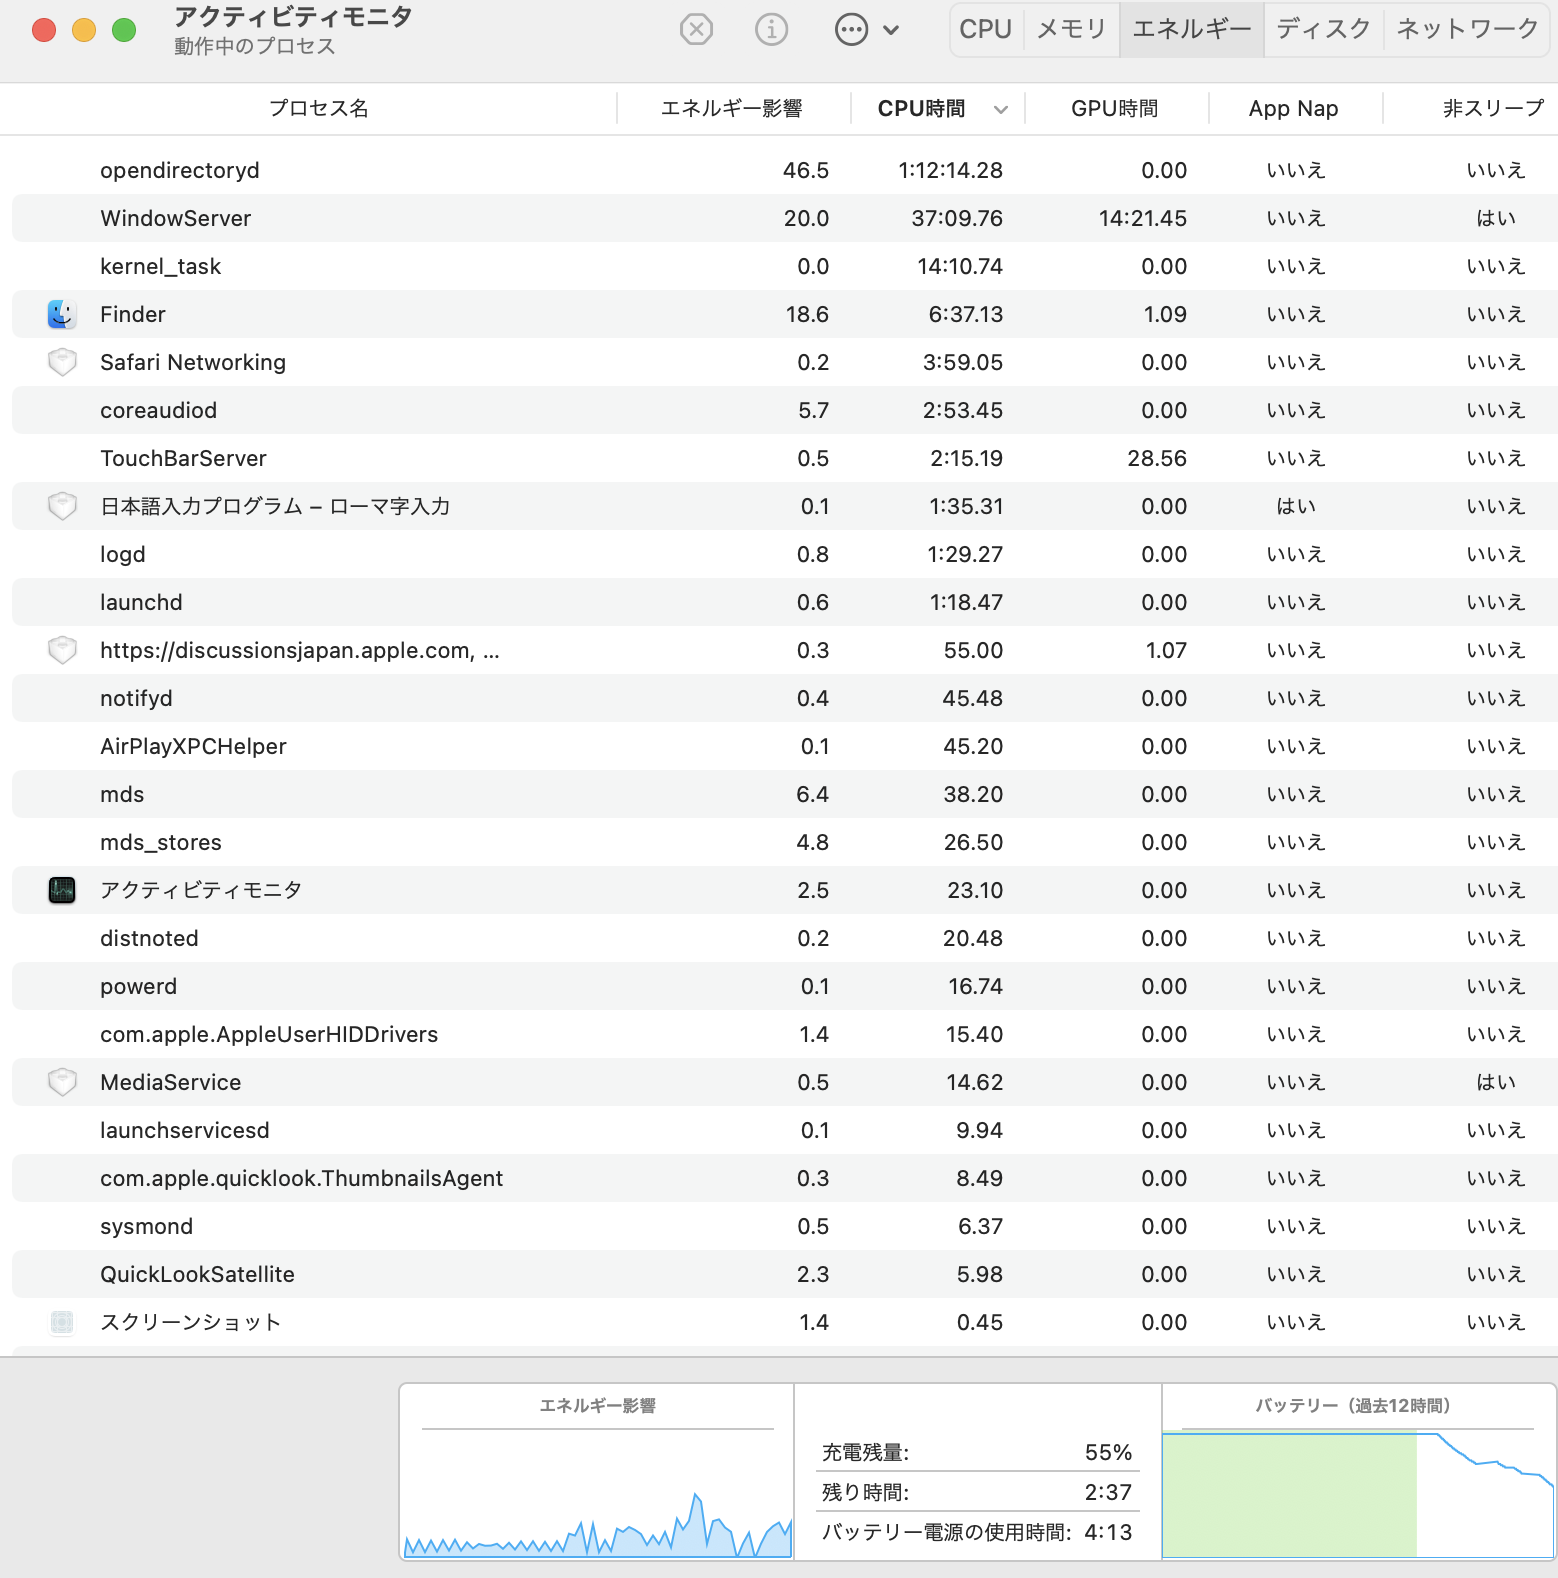Select the mds process row

(x=785, y=794)
